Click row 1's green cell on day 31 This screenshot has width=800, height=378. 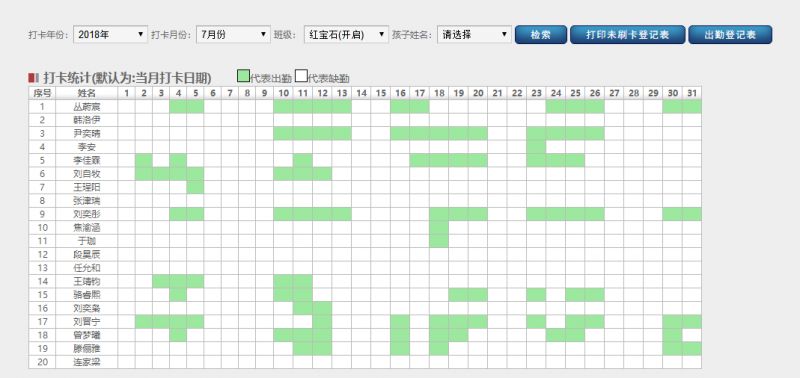pyautogui.click(x=692, y=107)
